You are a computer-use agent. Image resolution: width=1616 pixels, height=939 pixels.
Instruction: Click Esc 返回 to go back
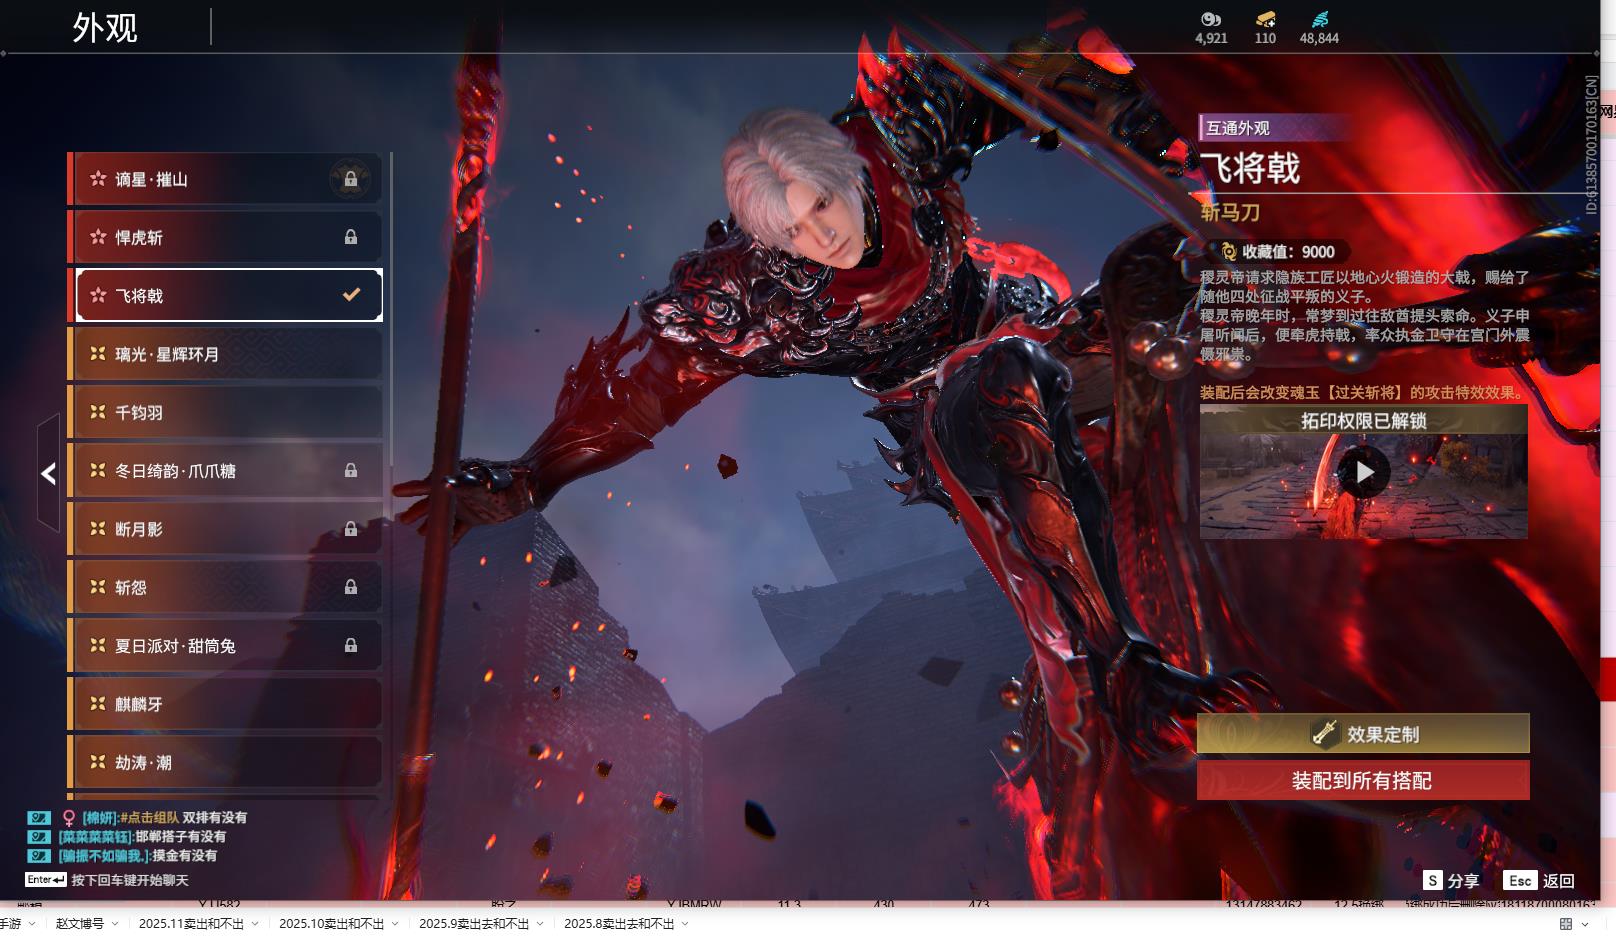point(1539,880)
